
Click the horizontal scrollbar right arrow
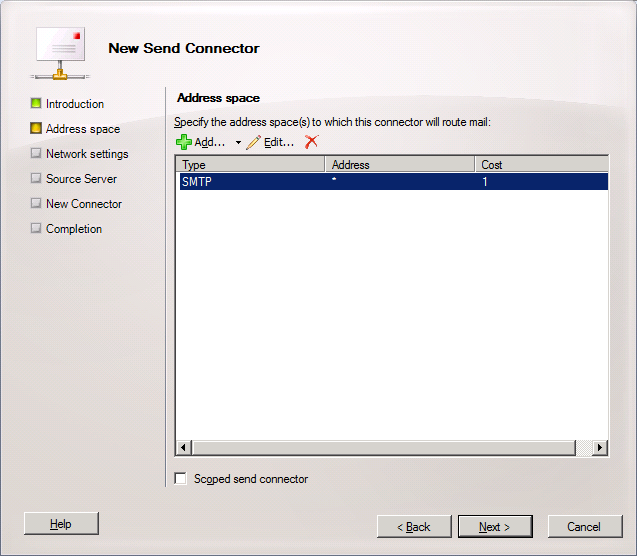(x=600, y=448)
